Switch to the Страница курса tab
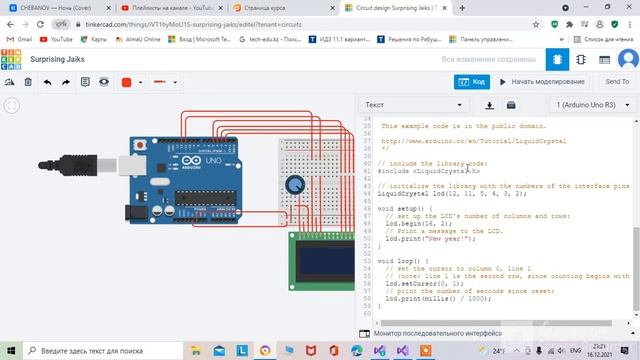 click(283, 8)
